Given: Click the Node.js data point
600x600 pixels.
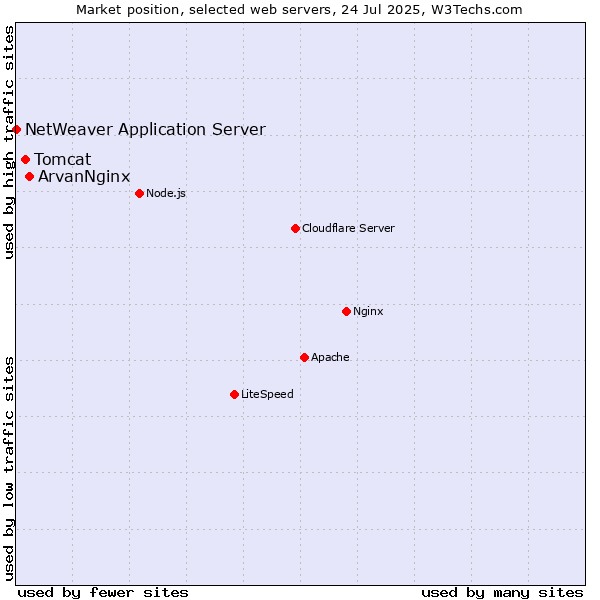Looking at the screenshot, I should coord(140,194).
